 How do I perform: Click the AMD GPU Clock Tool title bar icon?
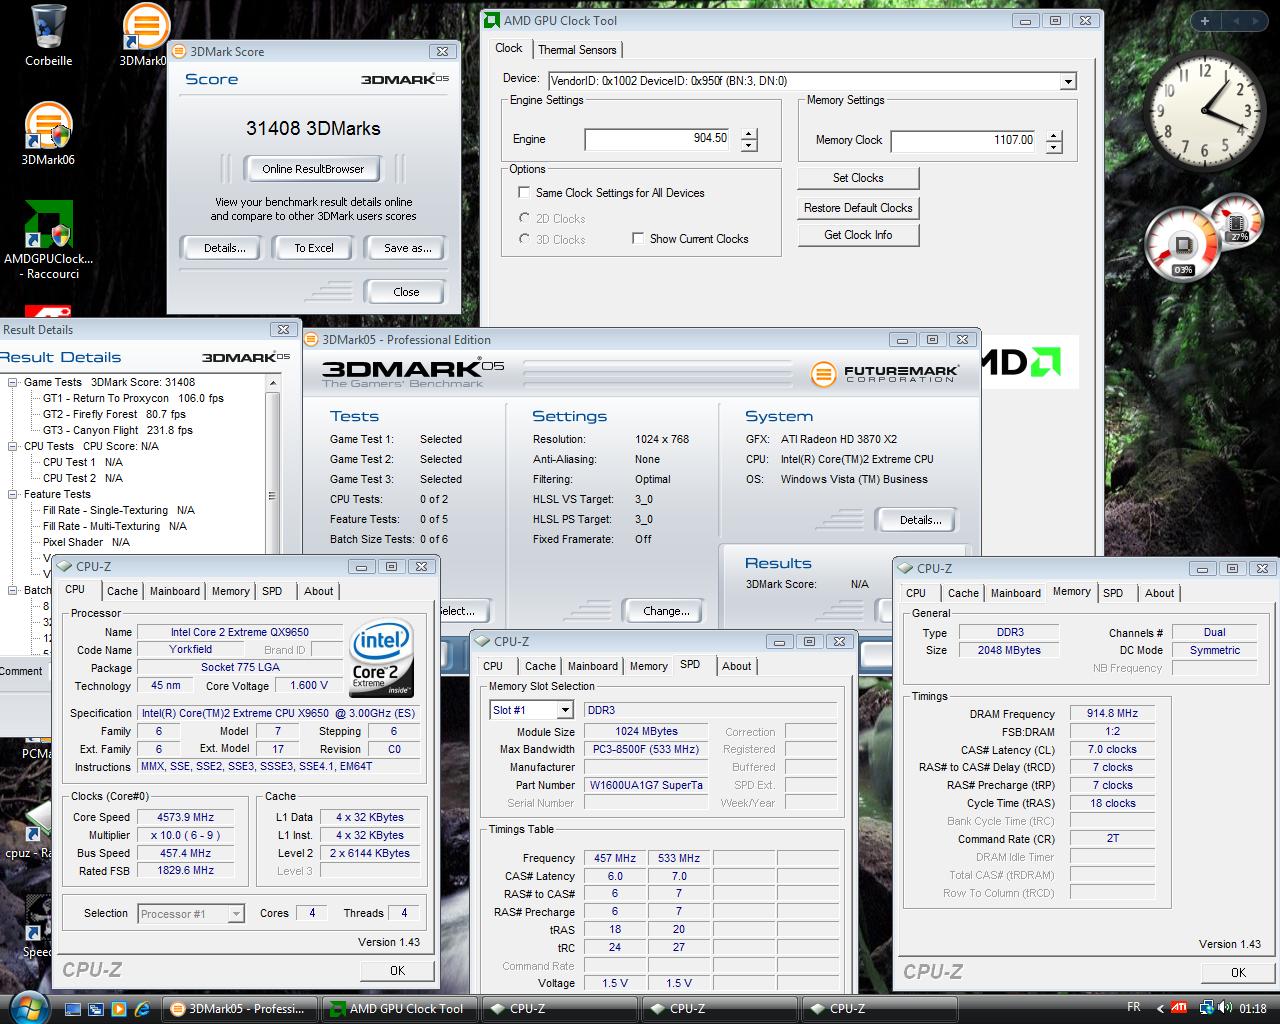pos(493,20)
